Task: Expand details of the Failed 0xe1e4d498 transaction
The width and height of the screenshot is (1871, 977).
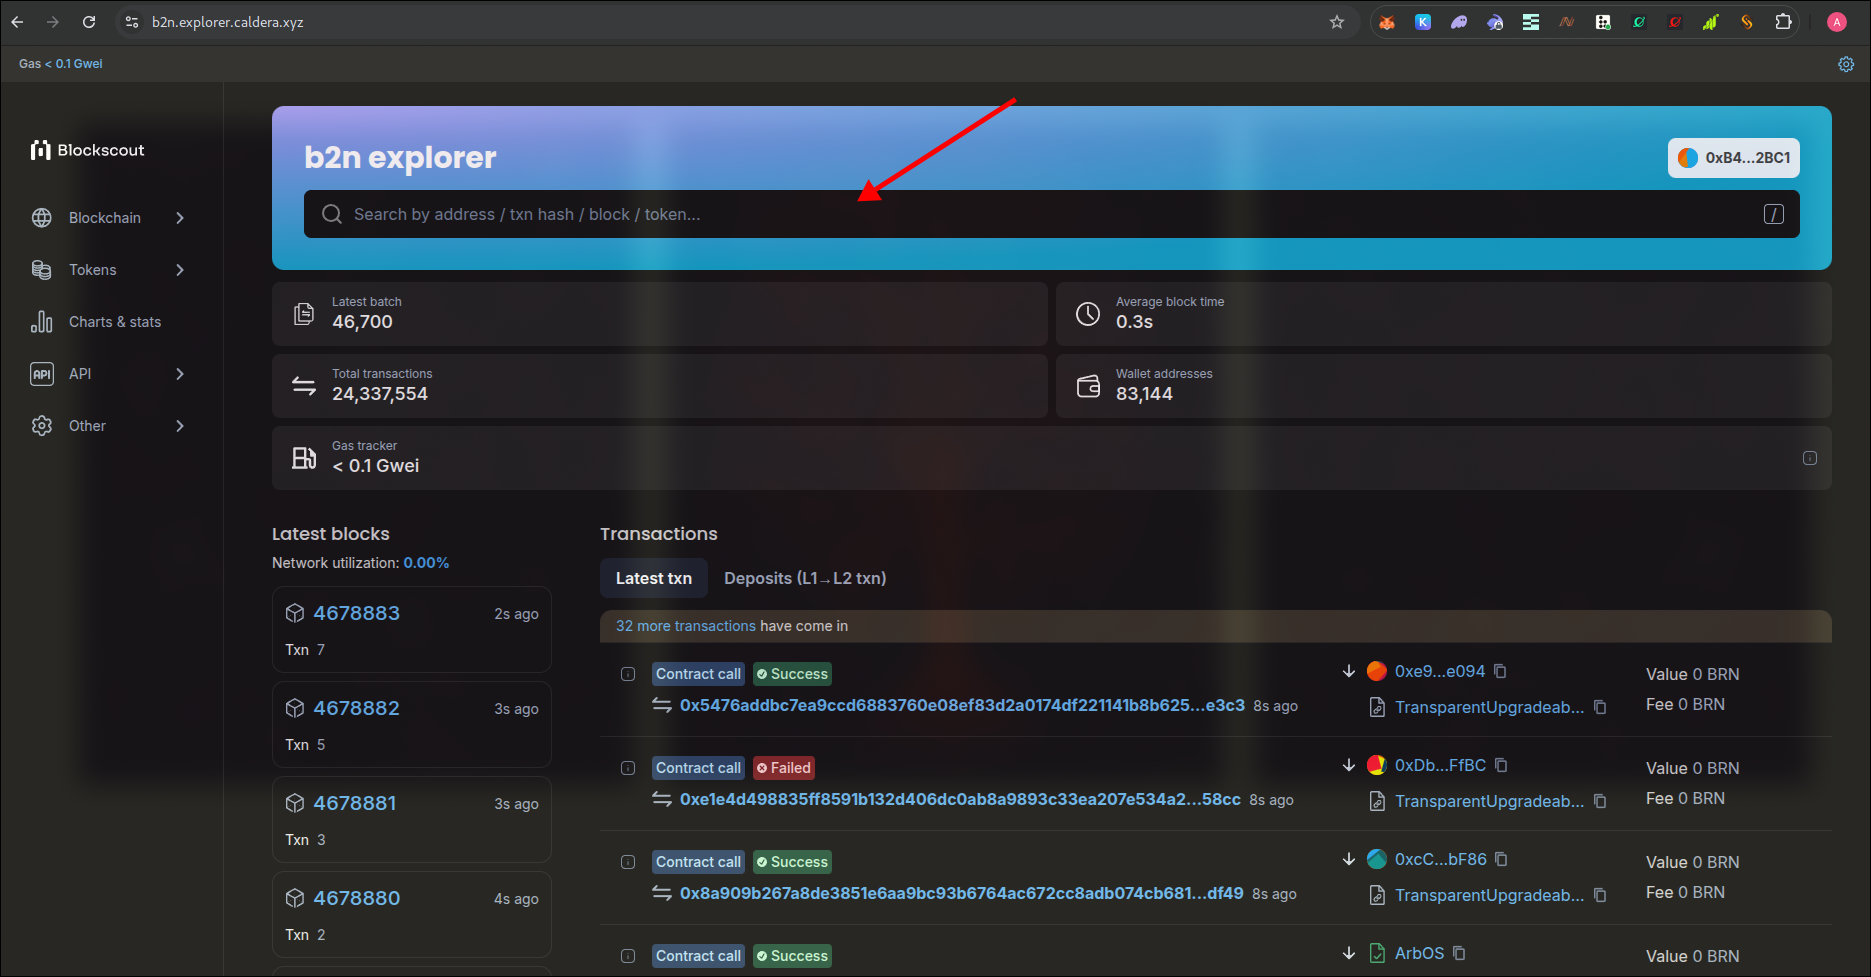Action: tap(628, 768)
